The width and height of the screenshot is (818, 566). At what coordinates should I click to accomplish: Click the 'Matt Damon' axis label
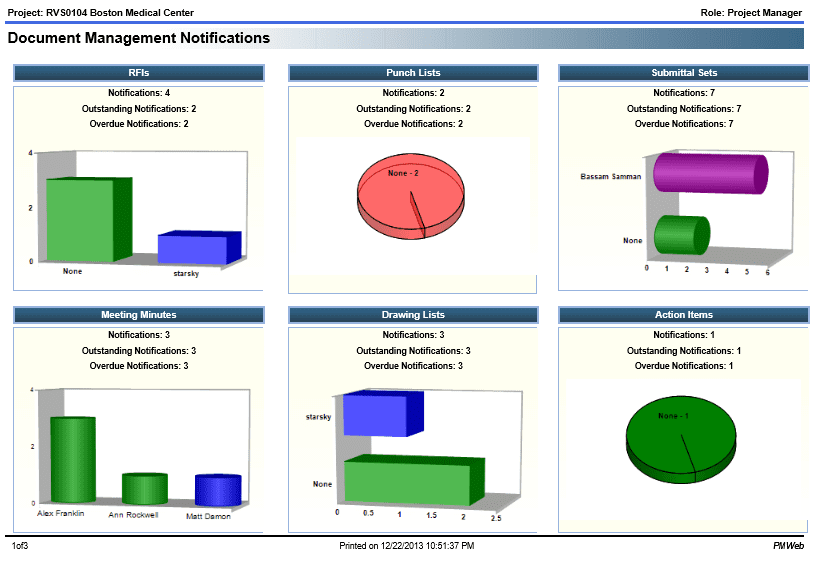(x=208, y=516)
